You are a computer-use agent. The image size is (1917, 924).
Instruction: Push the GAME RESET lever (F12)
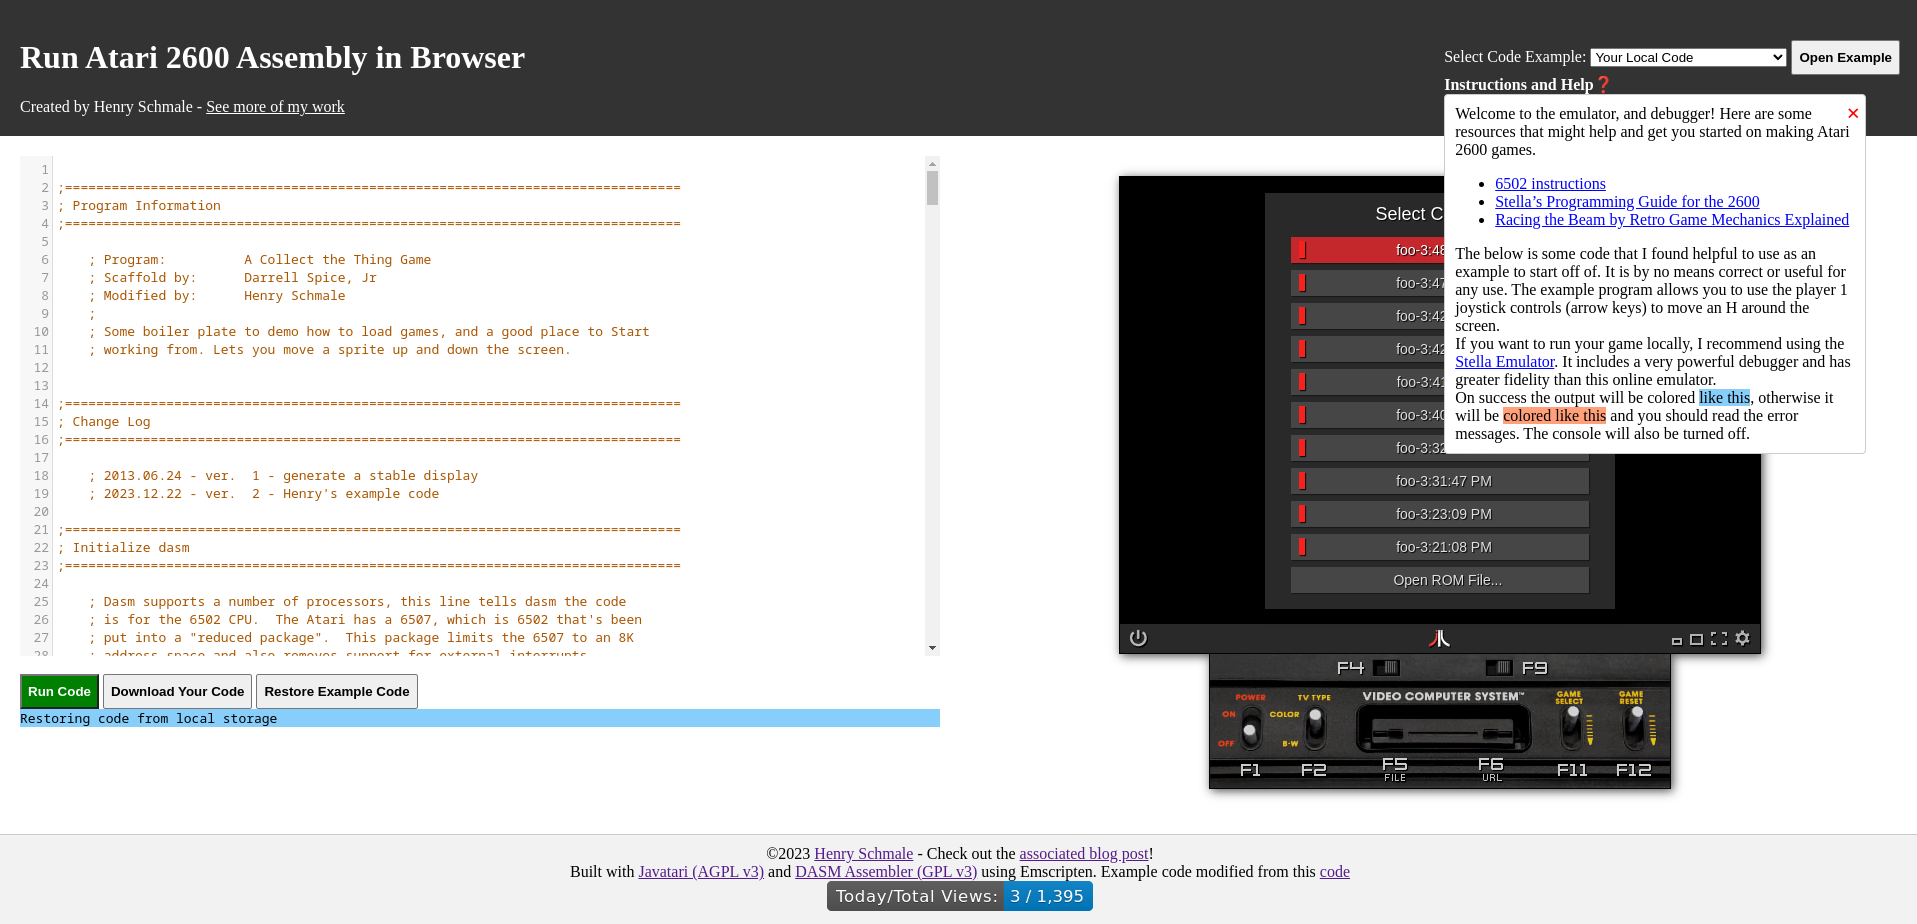1634,727
